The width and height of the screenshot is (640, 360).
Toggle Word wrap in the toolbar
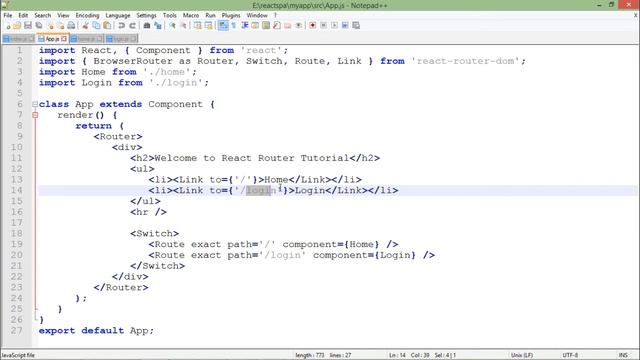point(223,25)
